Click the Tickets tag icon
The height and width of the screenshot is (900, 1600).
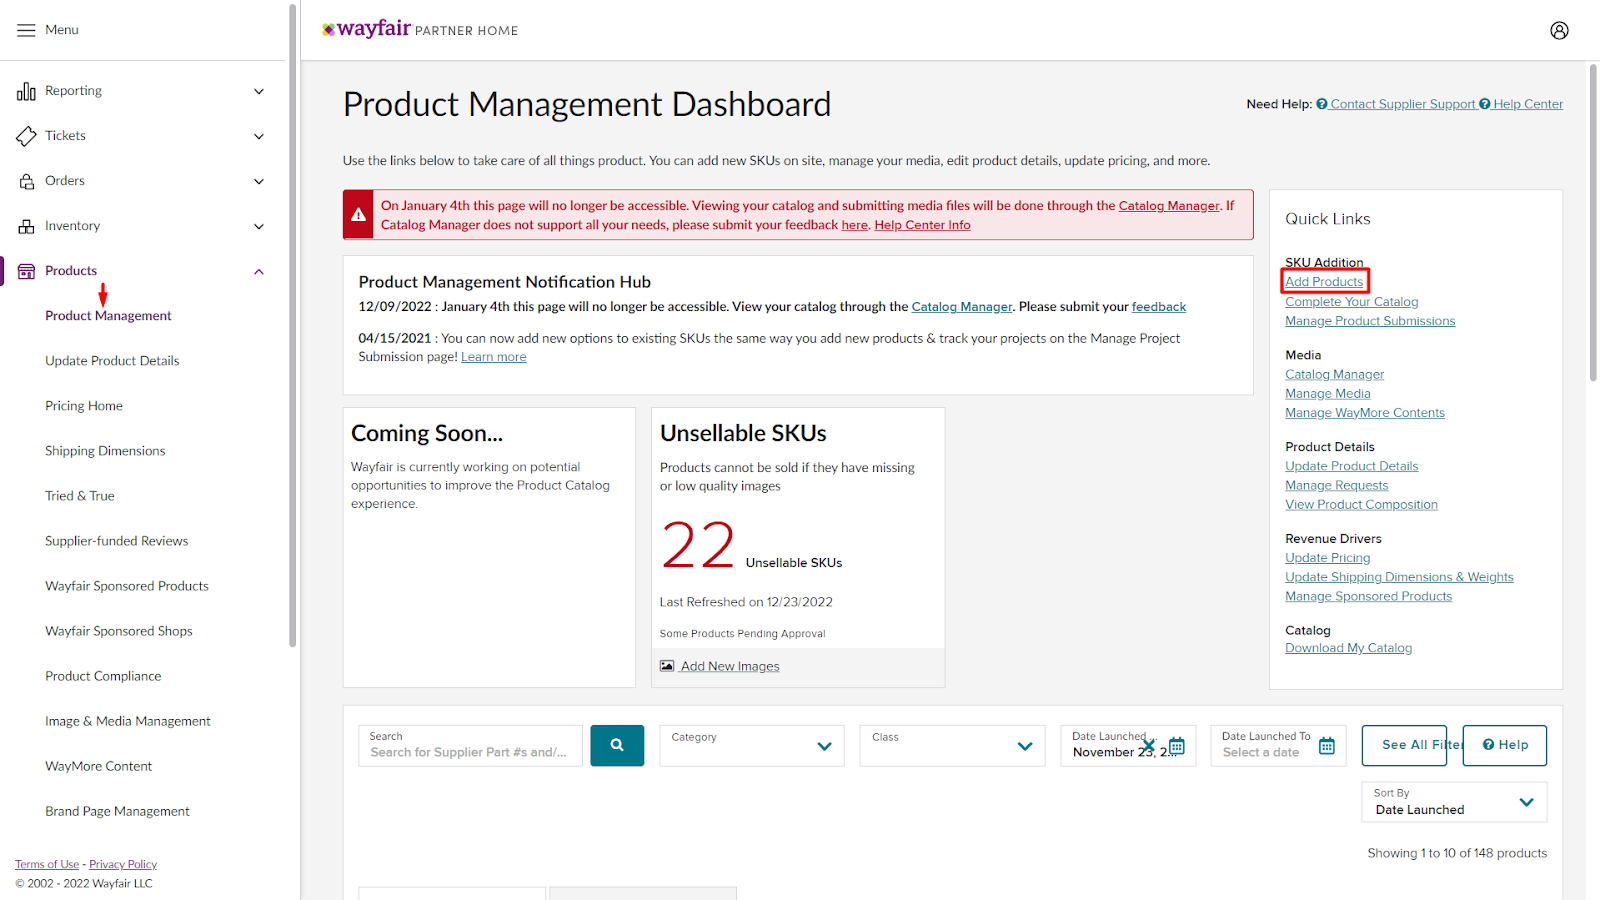[x=26, y=136]
